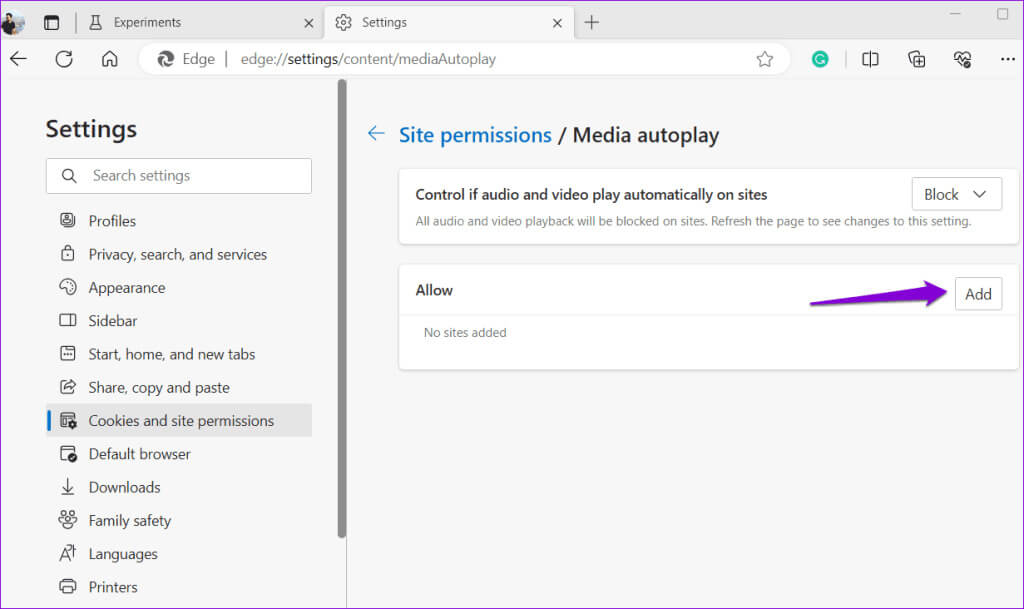
Task: Click the Default browser icon
Action: tap(68, 454)
